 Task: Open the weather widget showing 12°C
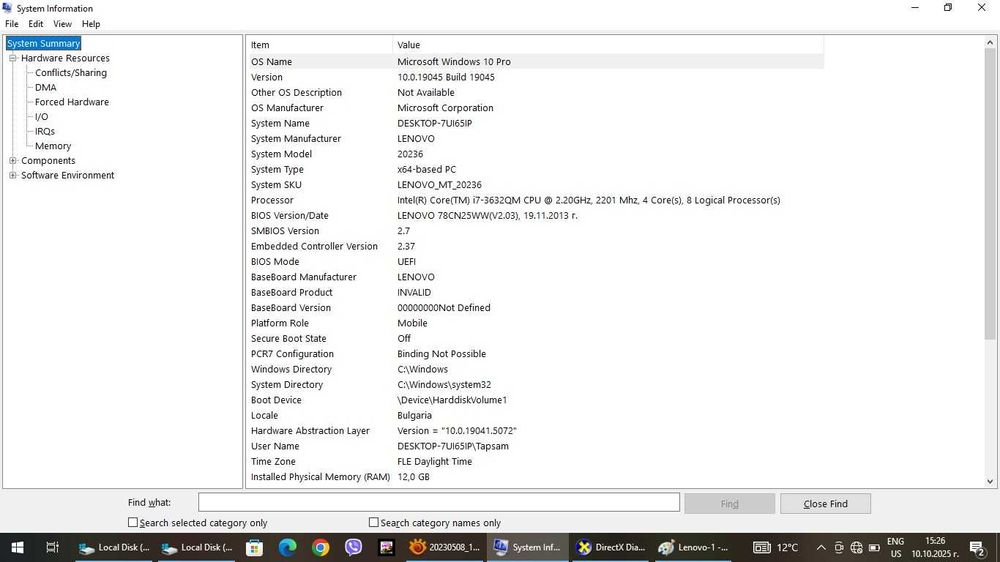coord(776,547)
